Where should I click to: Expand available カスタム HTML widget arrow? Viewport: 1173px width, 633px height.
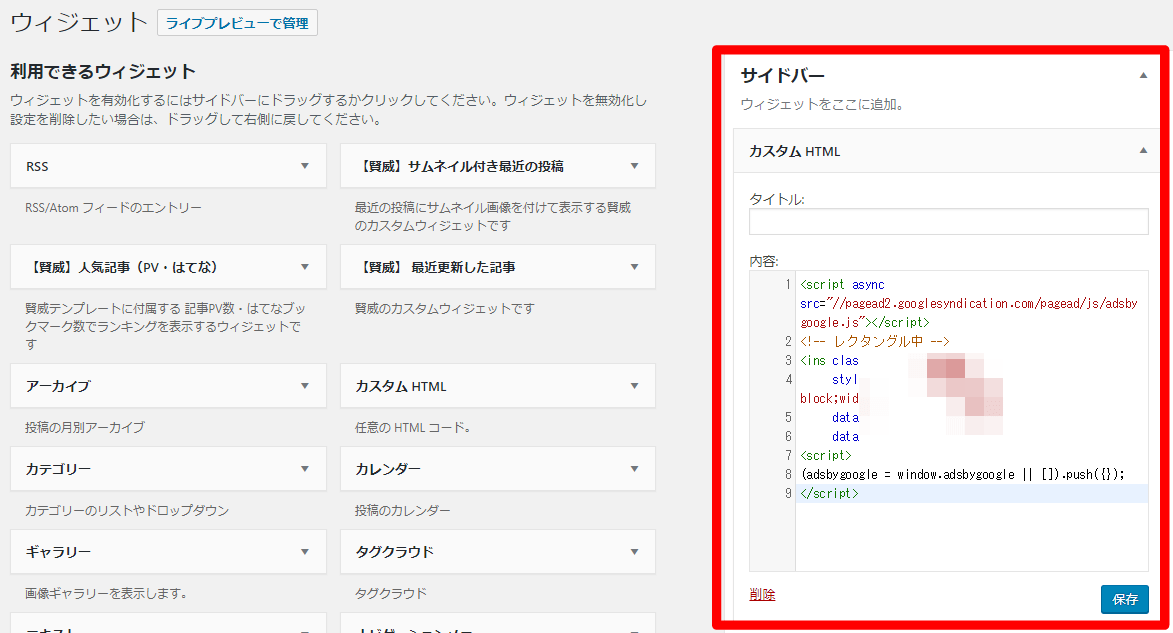tap(634, 386)
